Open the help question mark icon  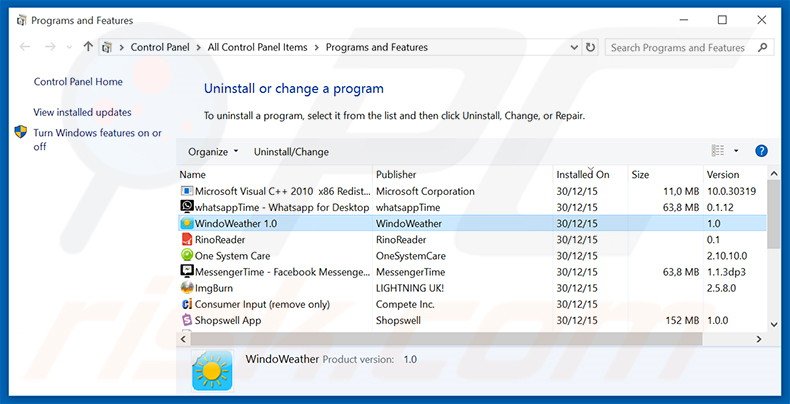(761, 151)
